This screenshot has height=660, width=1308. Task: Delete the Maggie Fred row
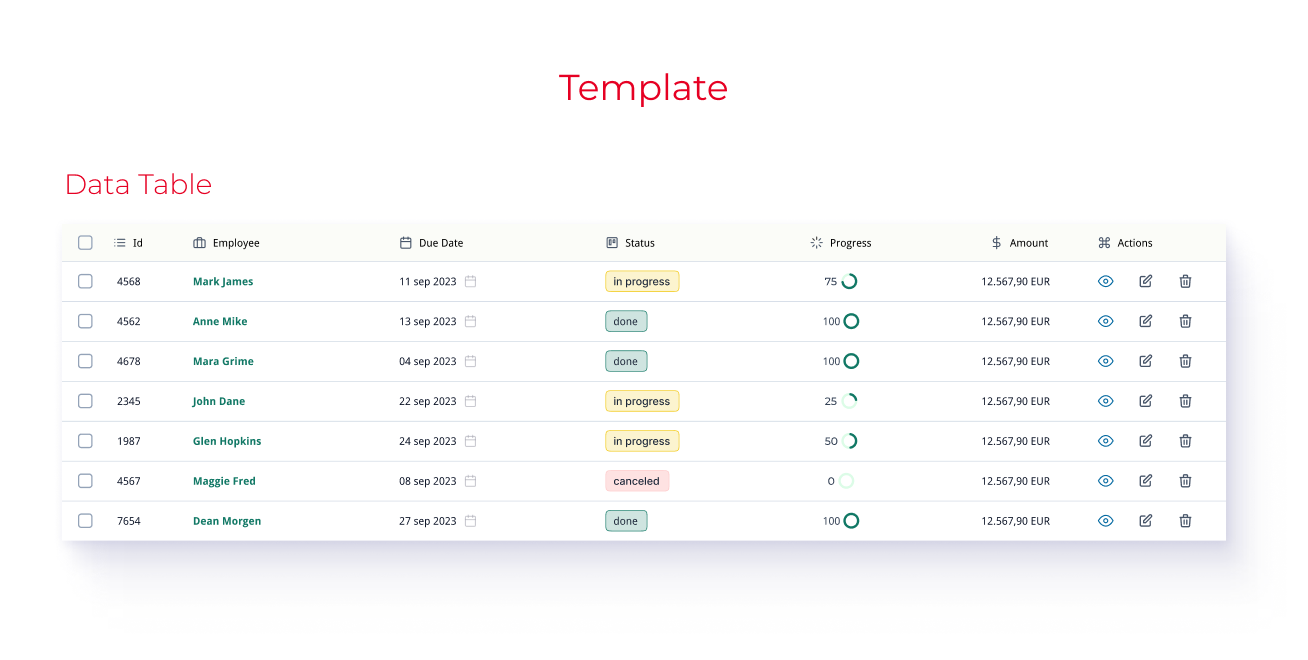pyautogui.click(x=1185, y=481)
